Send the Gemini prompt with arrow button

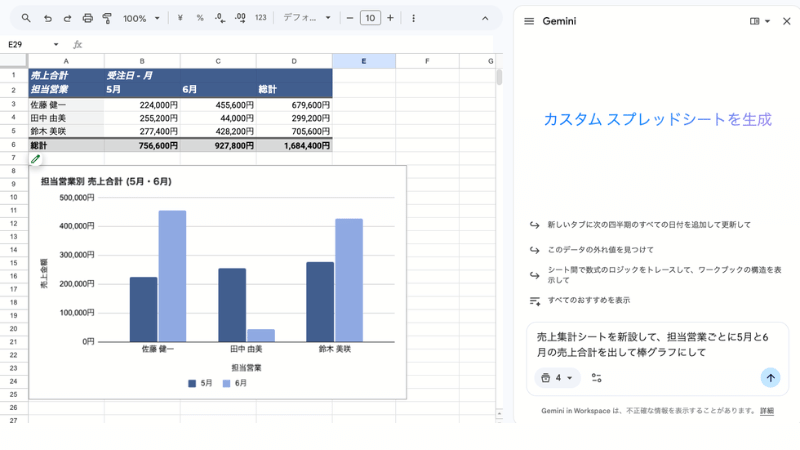pos(770,378)
